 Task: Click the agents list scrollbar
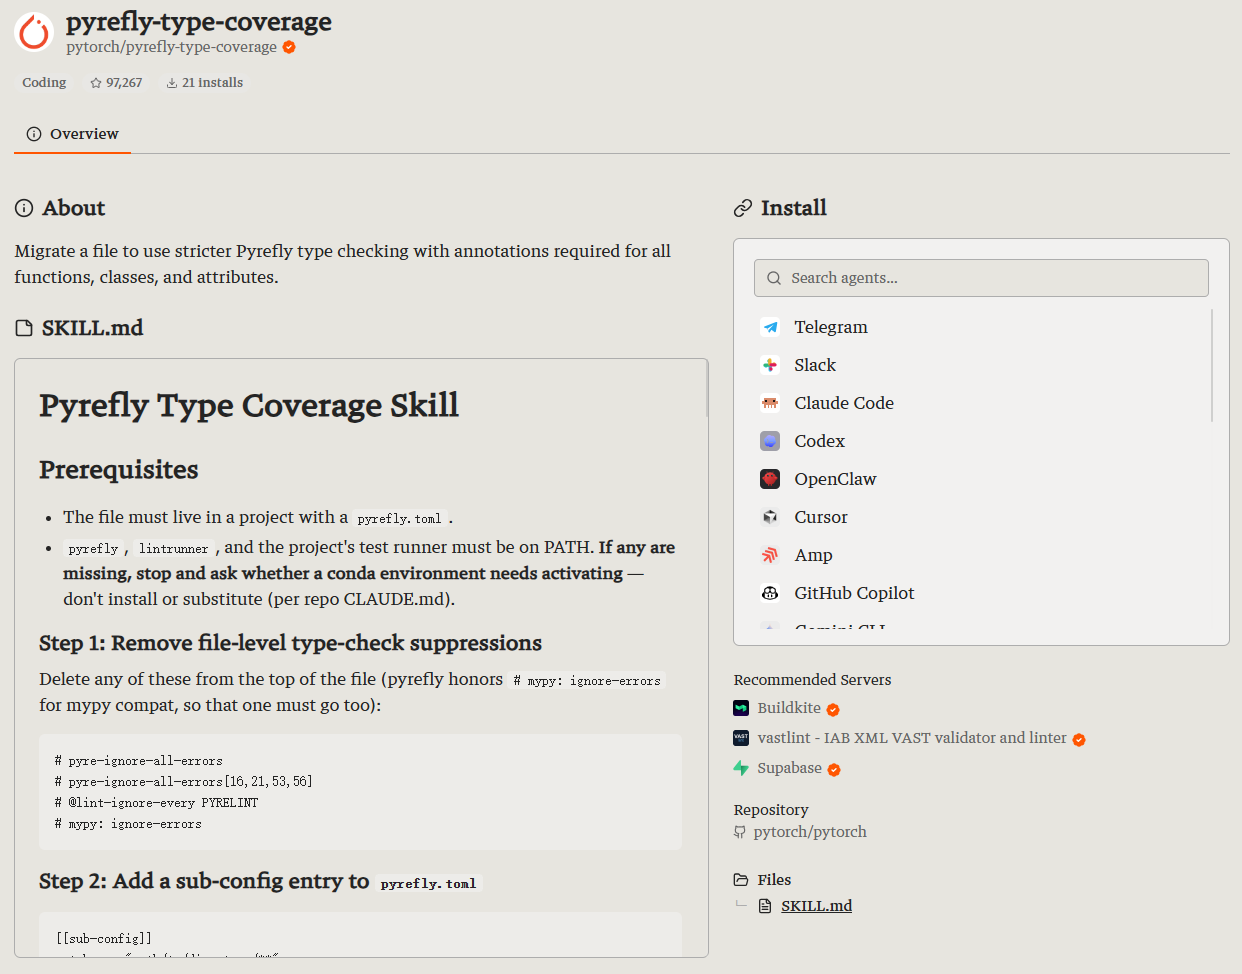pos(1212,365)
